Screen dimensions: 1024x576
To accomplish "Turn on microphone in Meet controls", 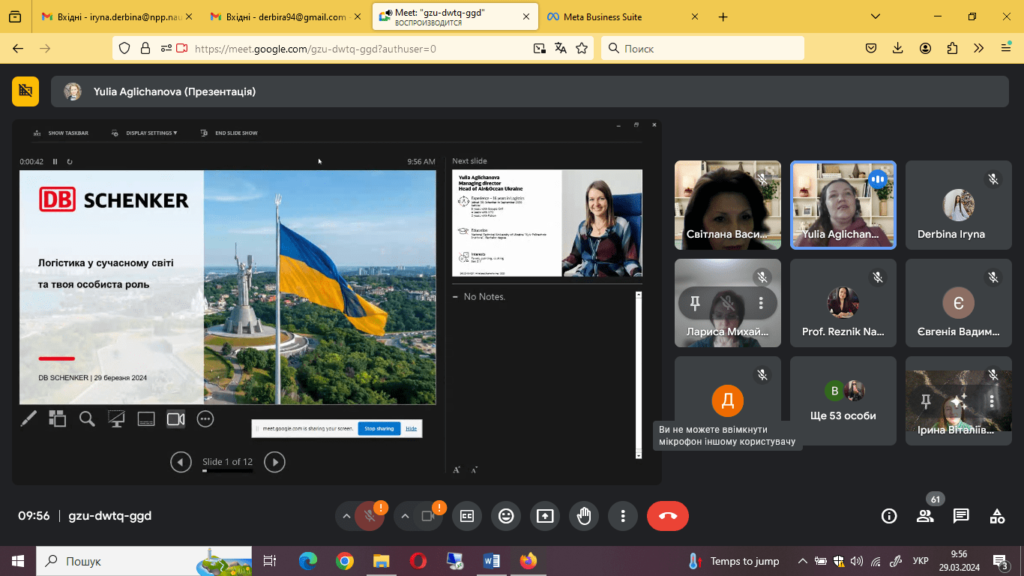I will (370, 516).
